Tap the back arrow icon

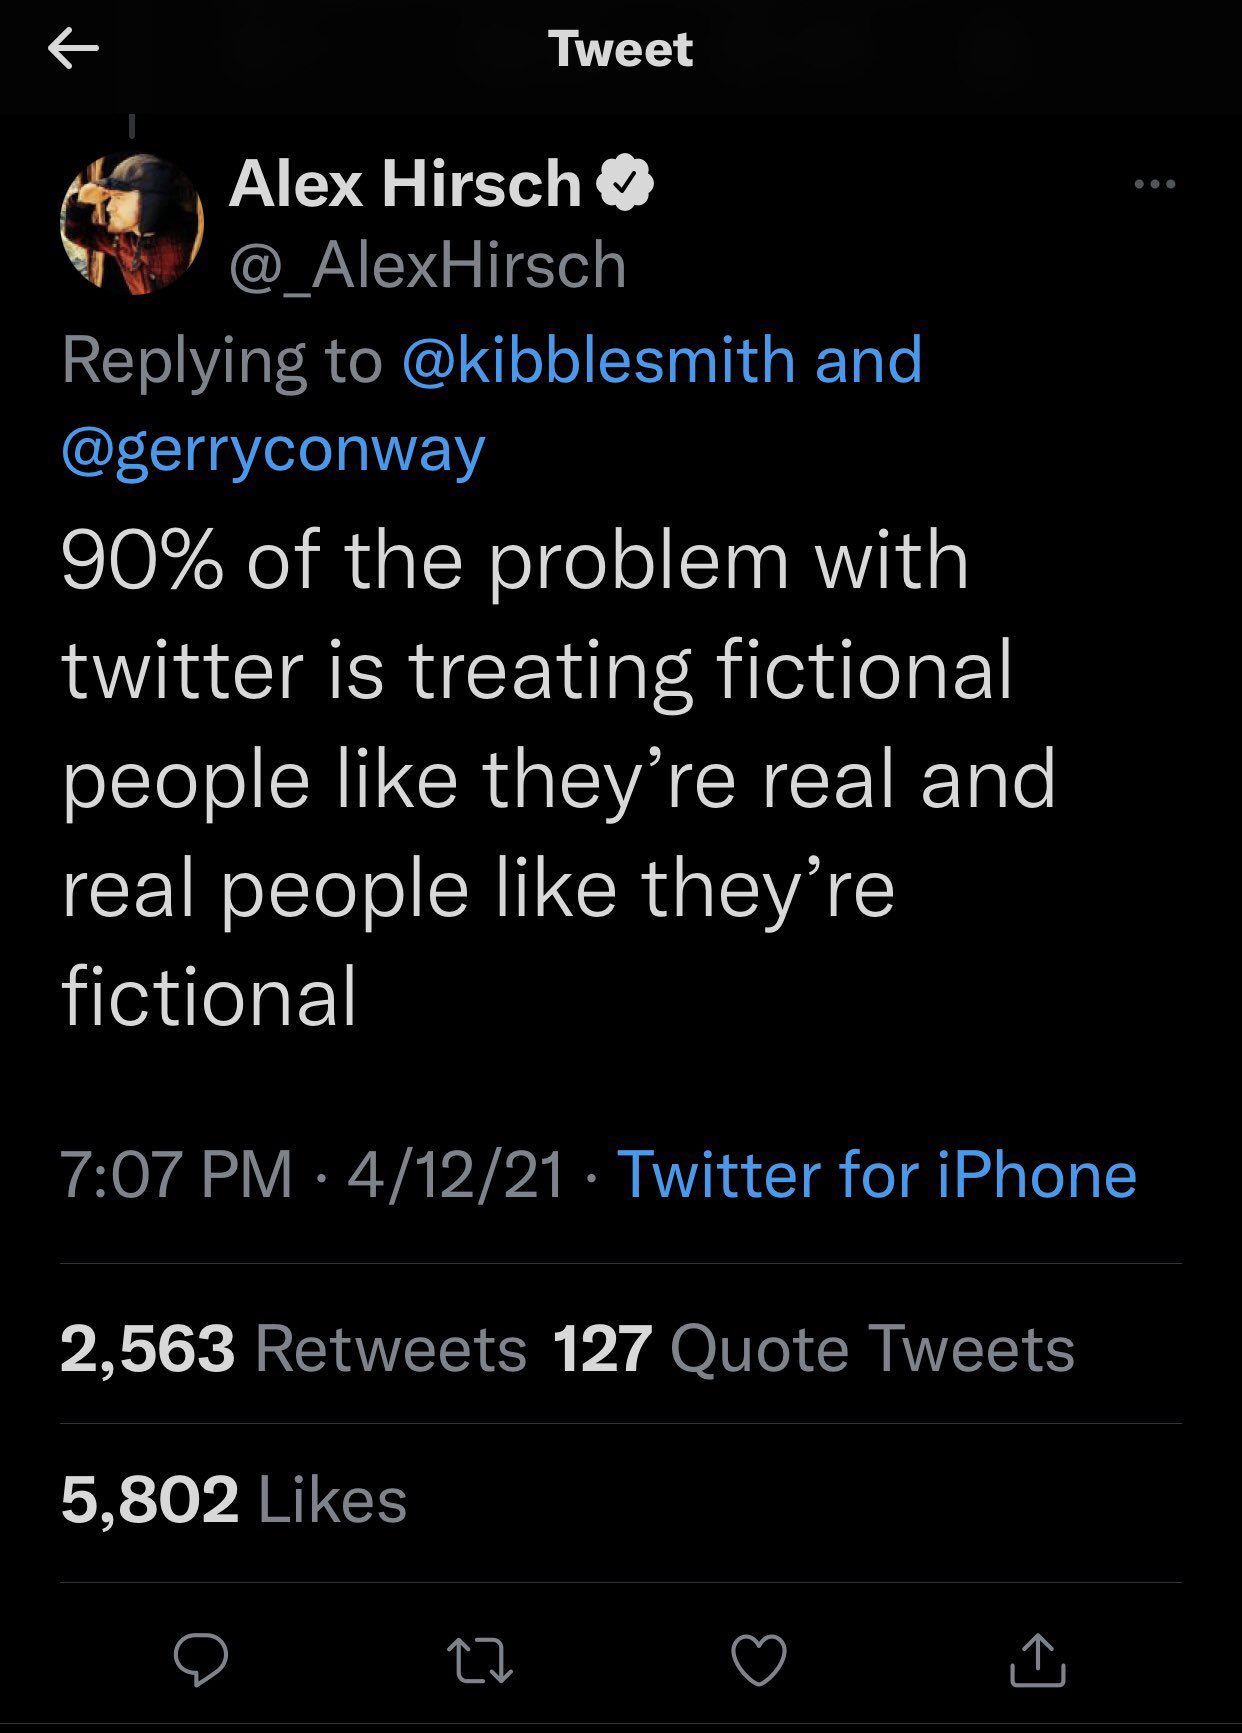click(x=73, y=49)
